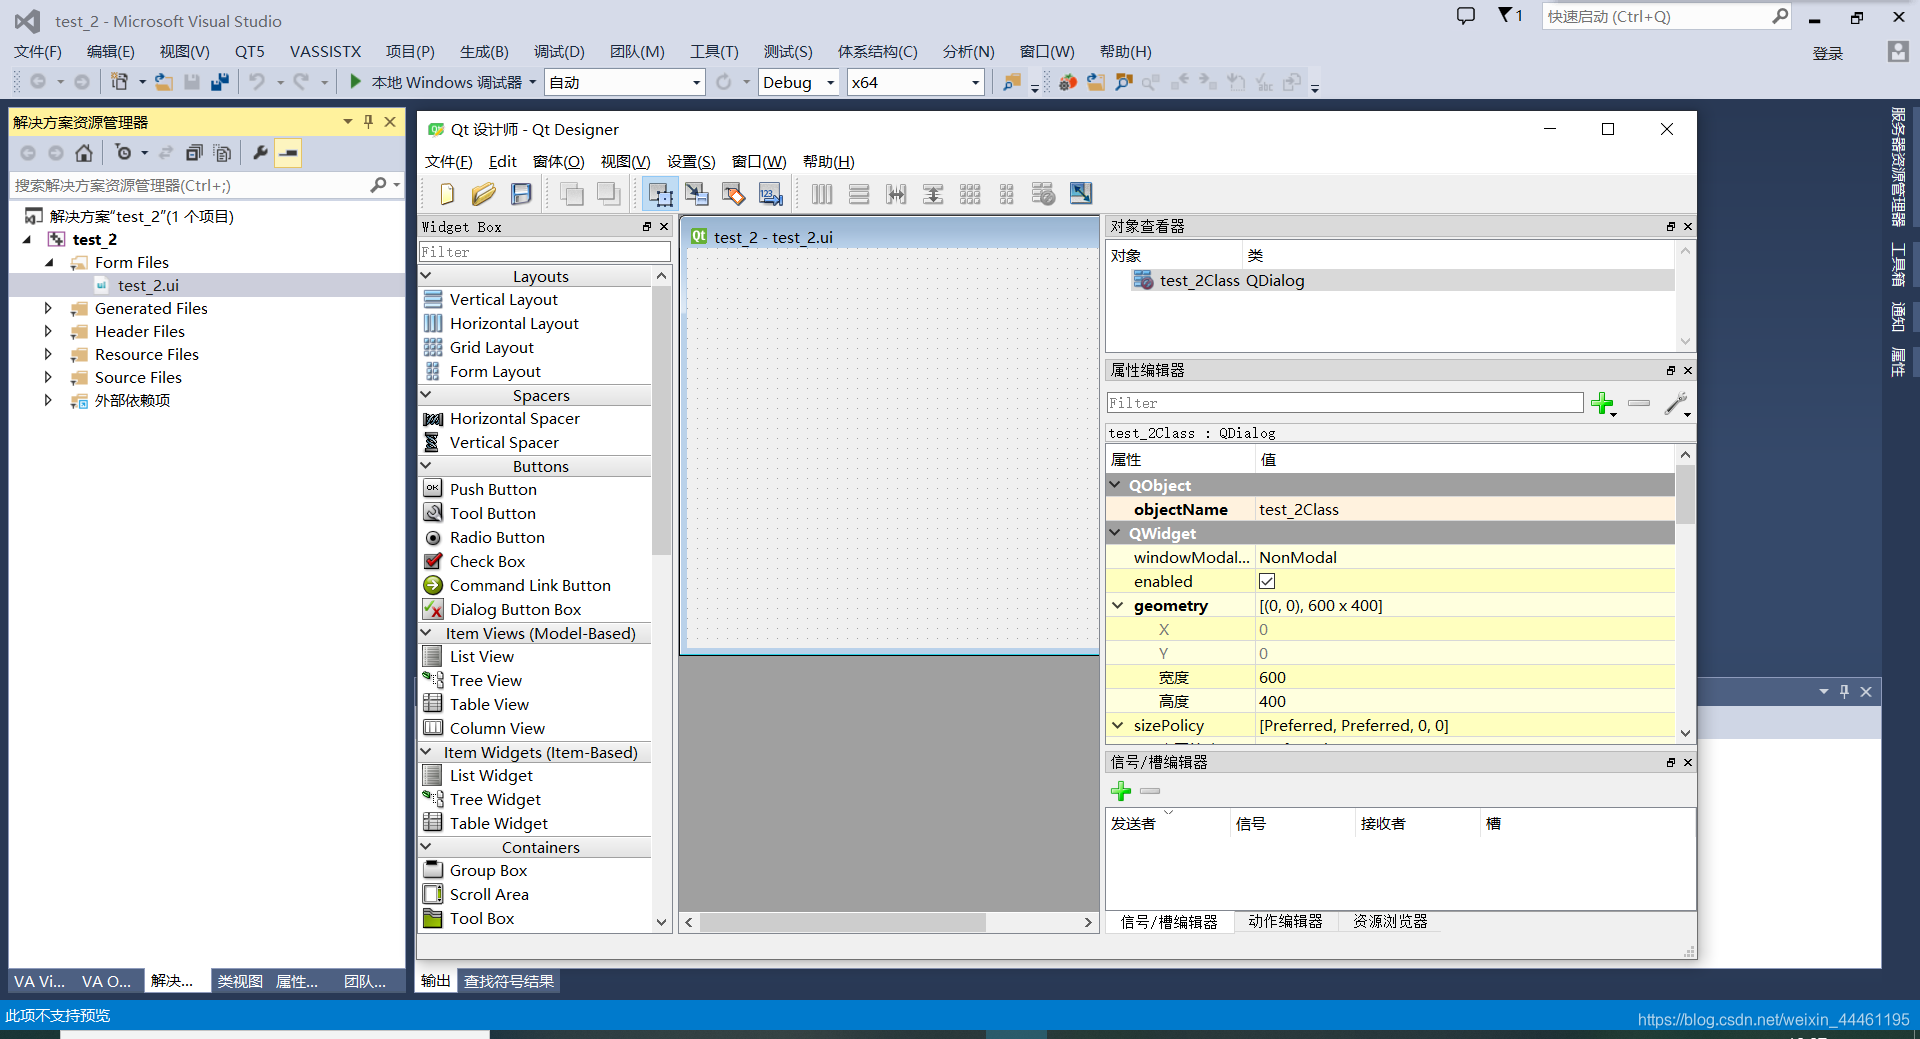Select Edit Tab Order mode icon
Viewport: 1920px width, 1039px height.
771,194
